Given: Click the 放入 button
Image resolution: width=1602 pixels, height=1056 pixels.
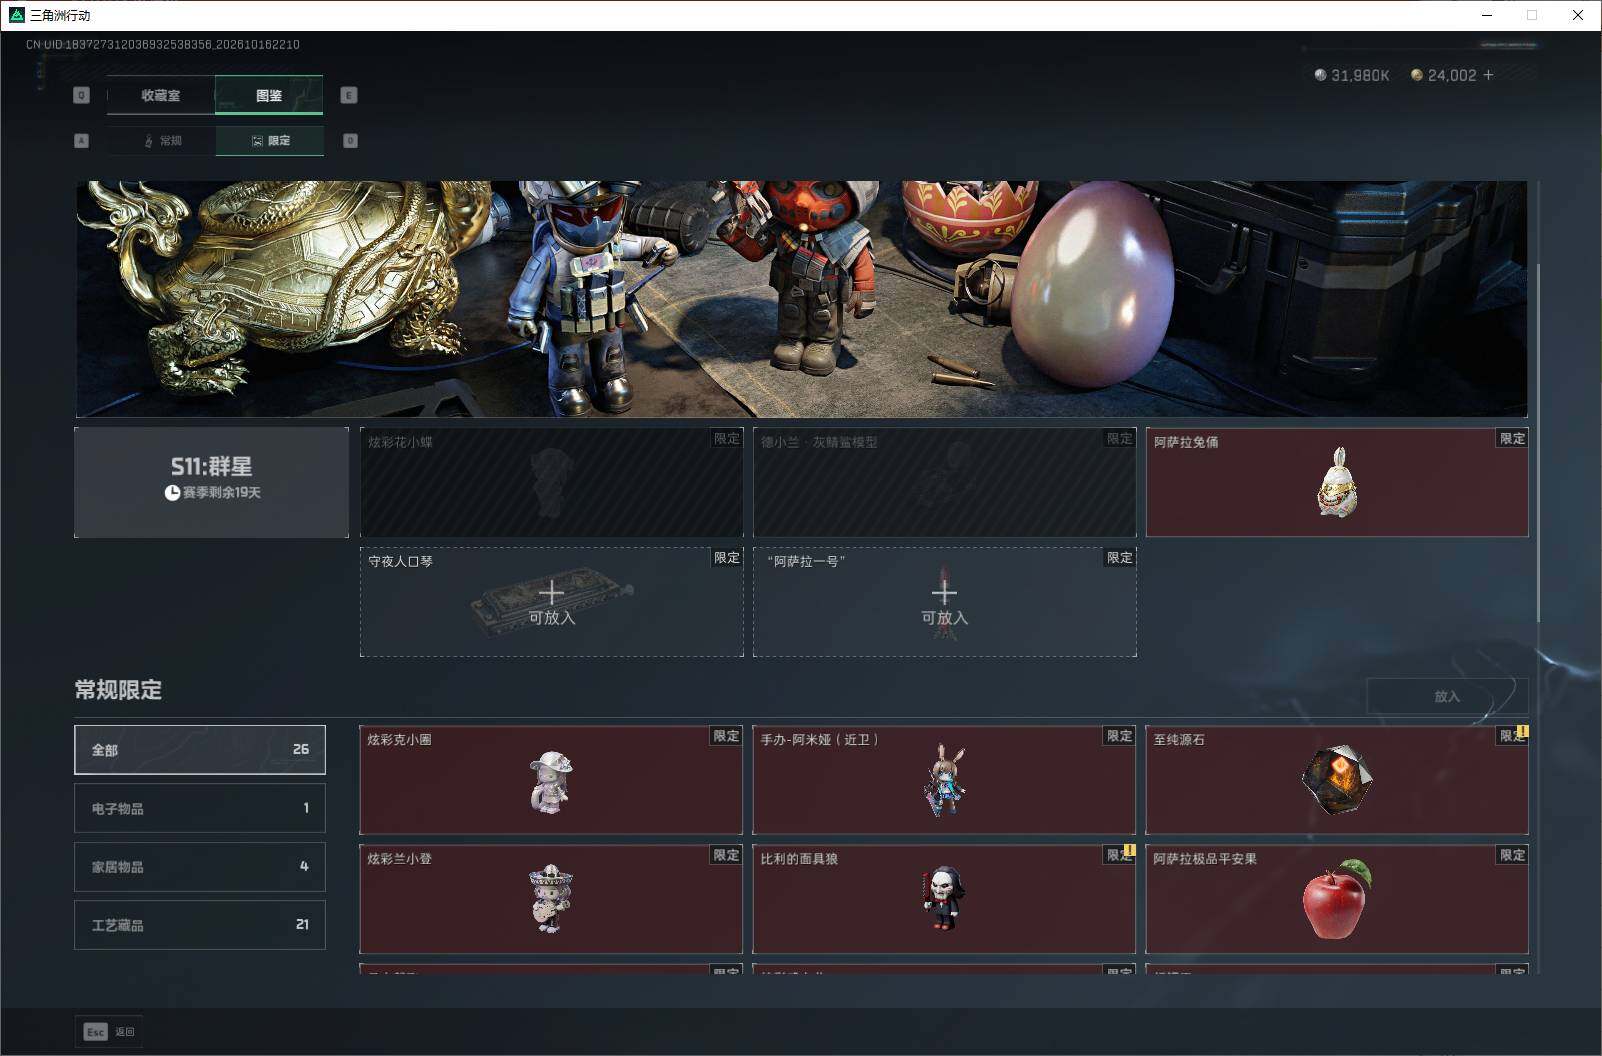Looking at the screenshot, I should coord(1447,696).
